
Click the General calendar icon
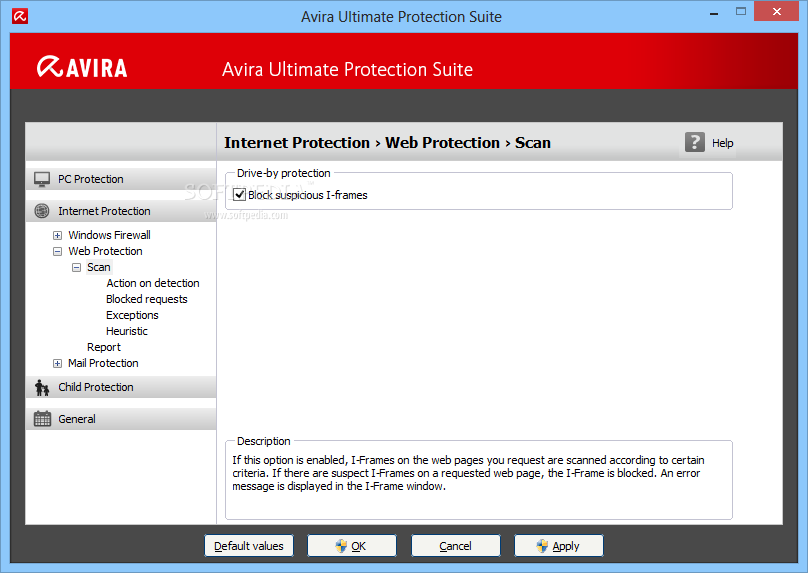42,419
